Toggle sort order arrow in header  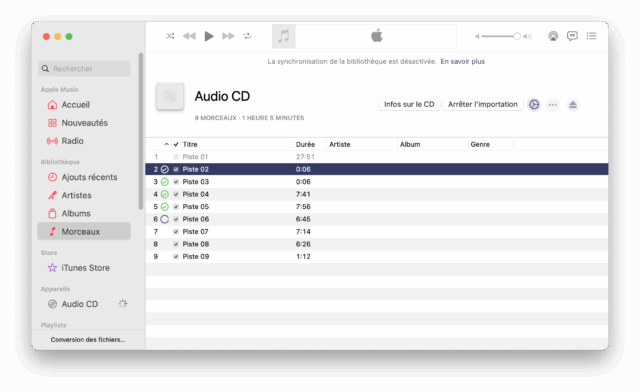pos(166,144)
